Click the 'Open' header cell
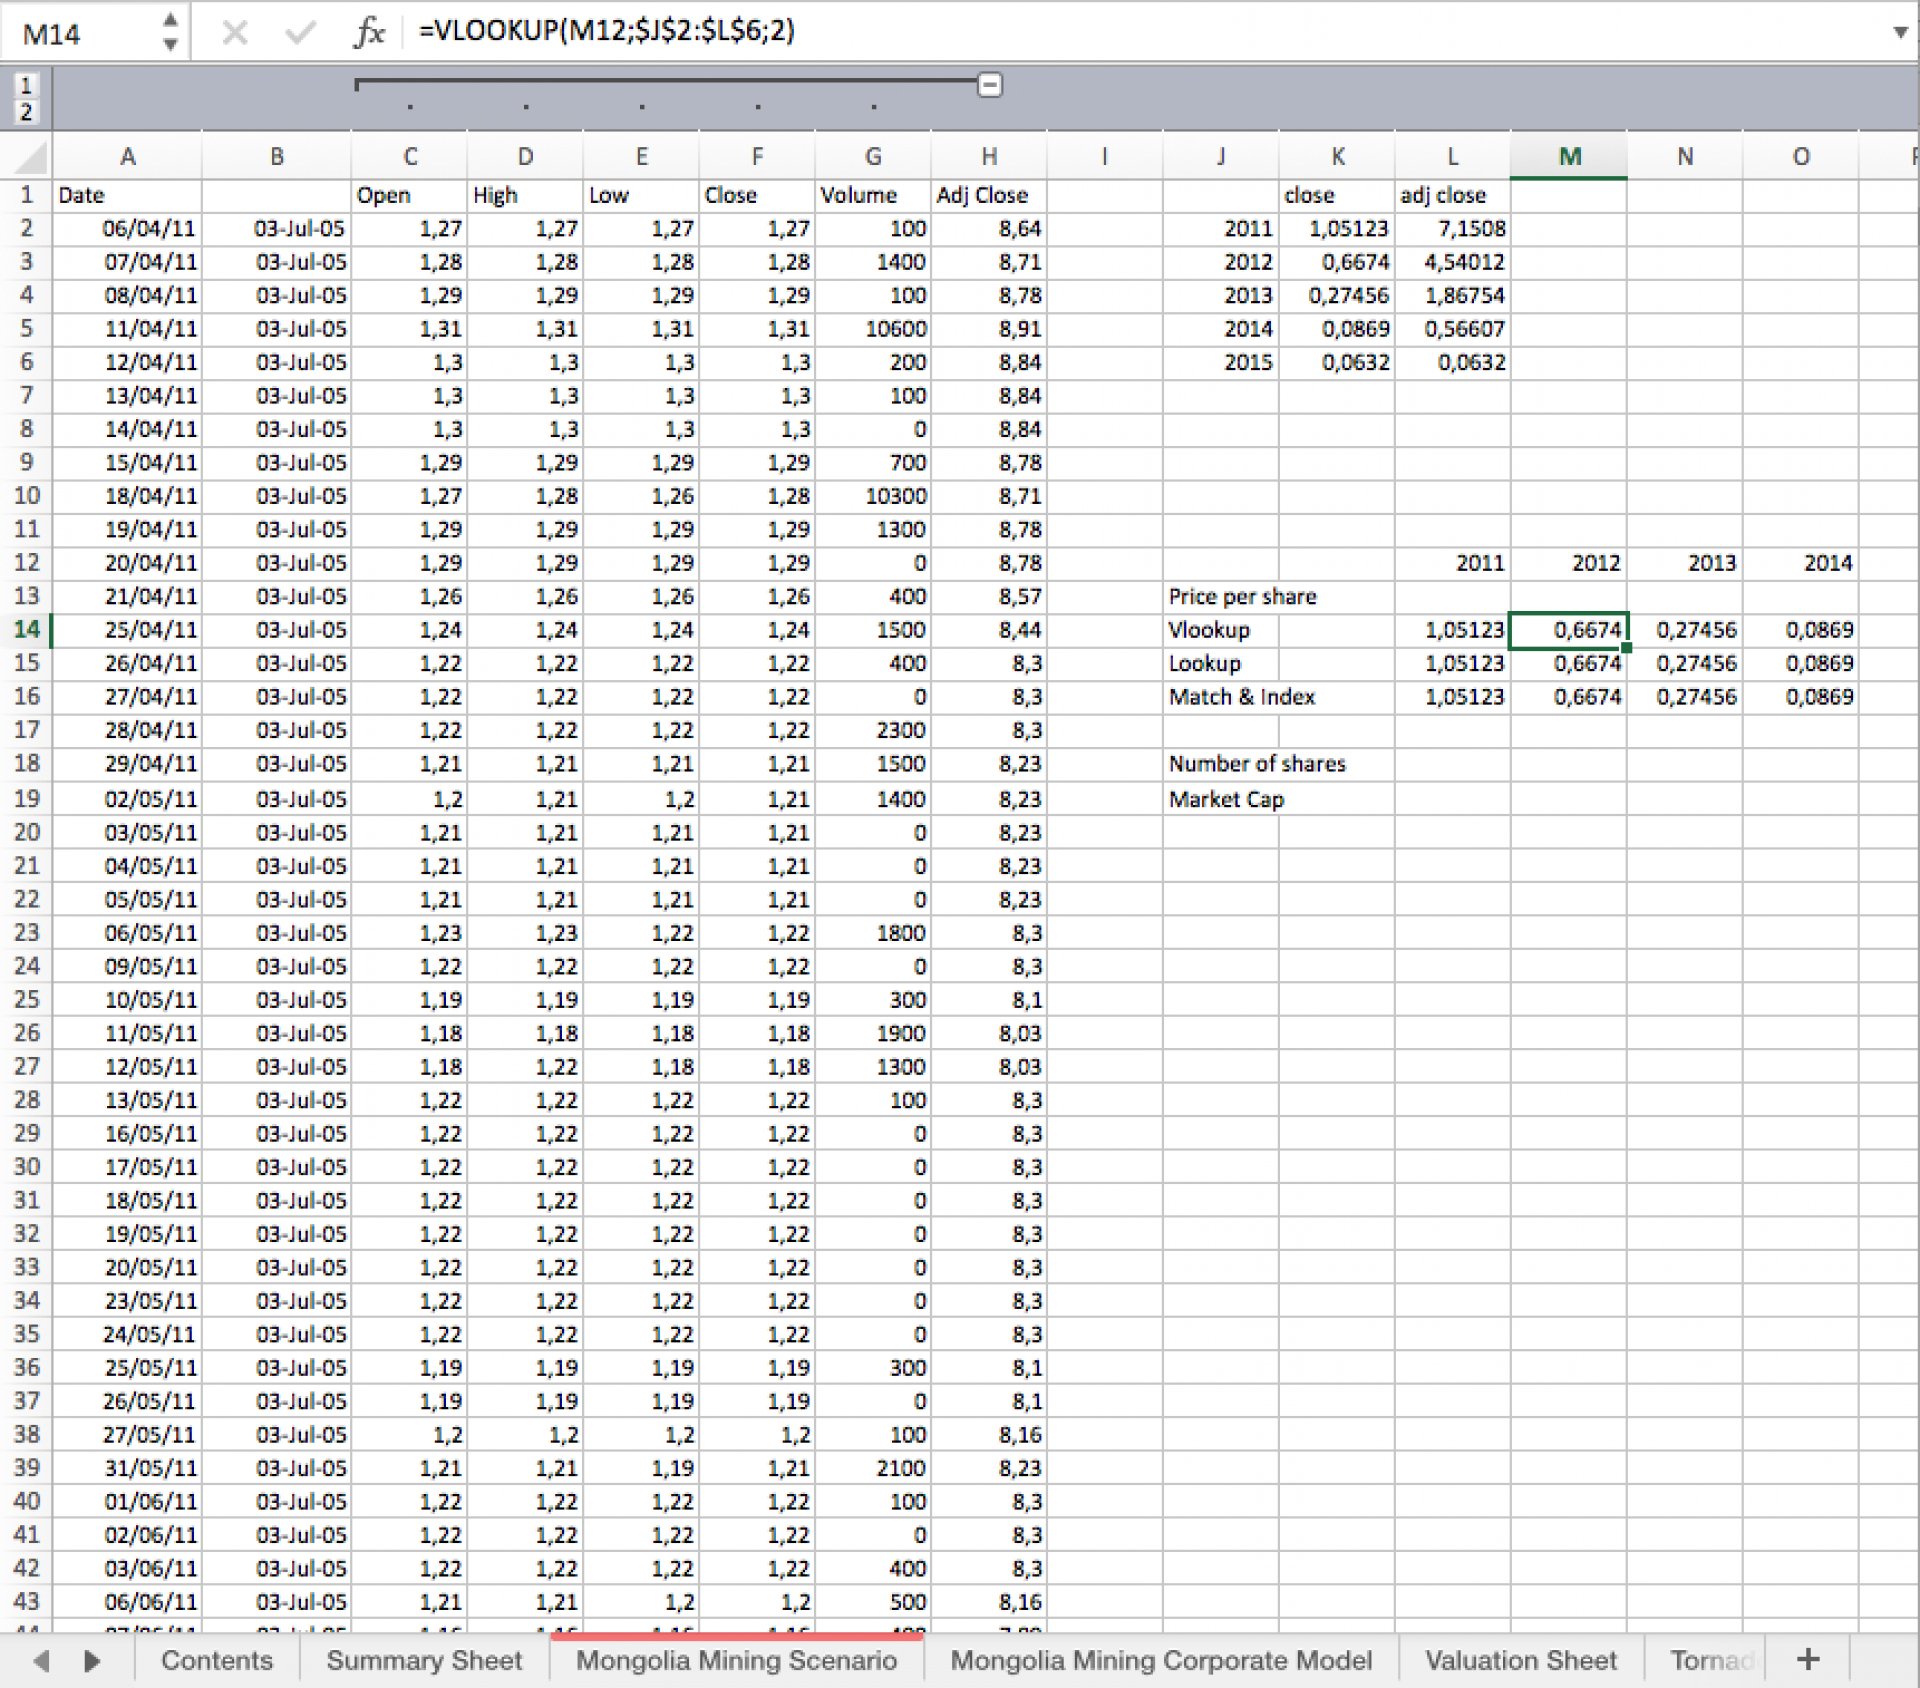 [x=409, y=196]
